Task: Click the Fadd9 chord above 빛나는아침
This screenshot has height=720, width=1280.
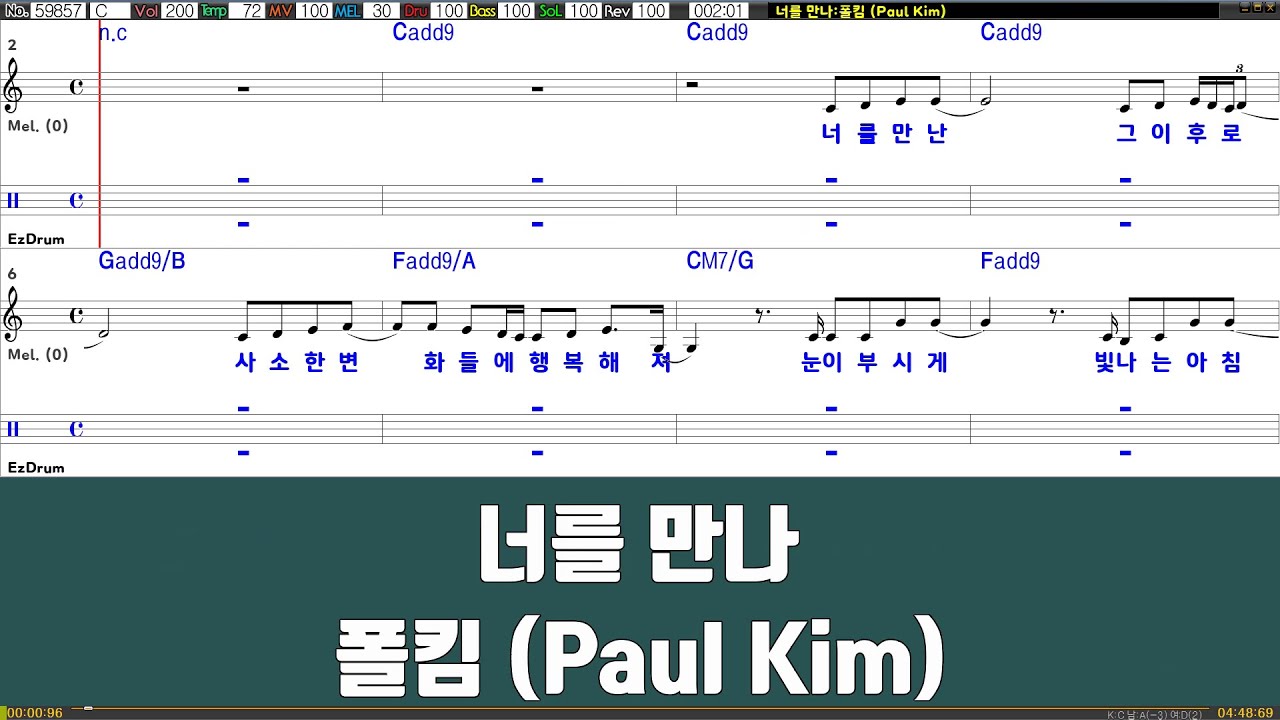Action: (x=1011, y=262)
